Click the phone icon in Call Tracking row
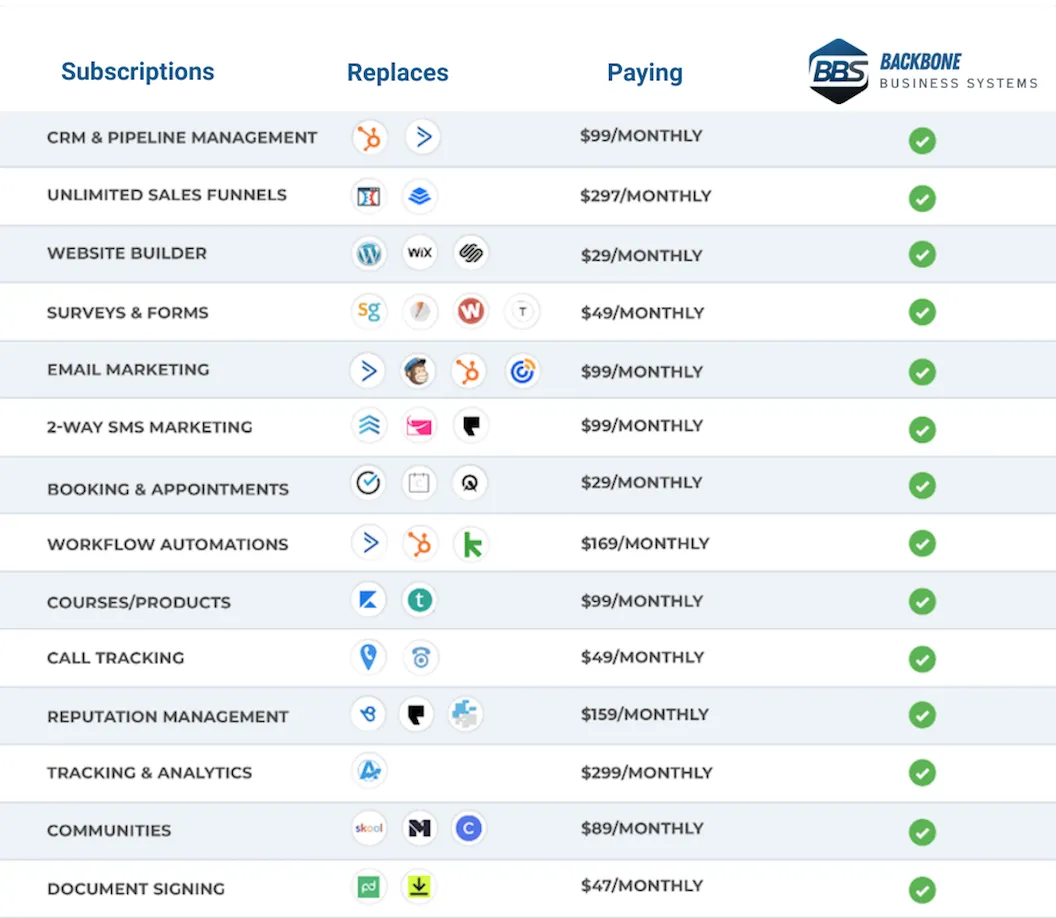This screenshot has height=918, width=1056. pyautogui.click(x=421, y=657)
